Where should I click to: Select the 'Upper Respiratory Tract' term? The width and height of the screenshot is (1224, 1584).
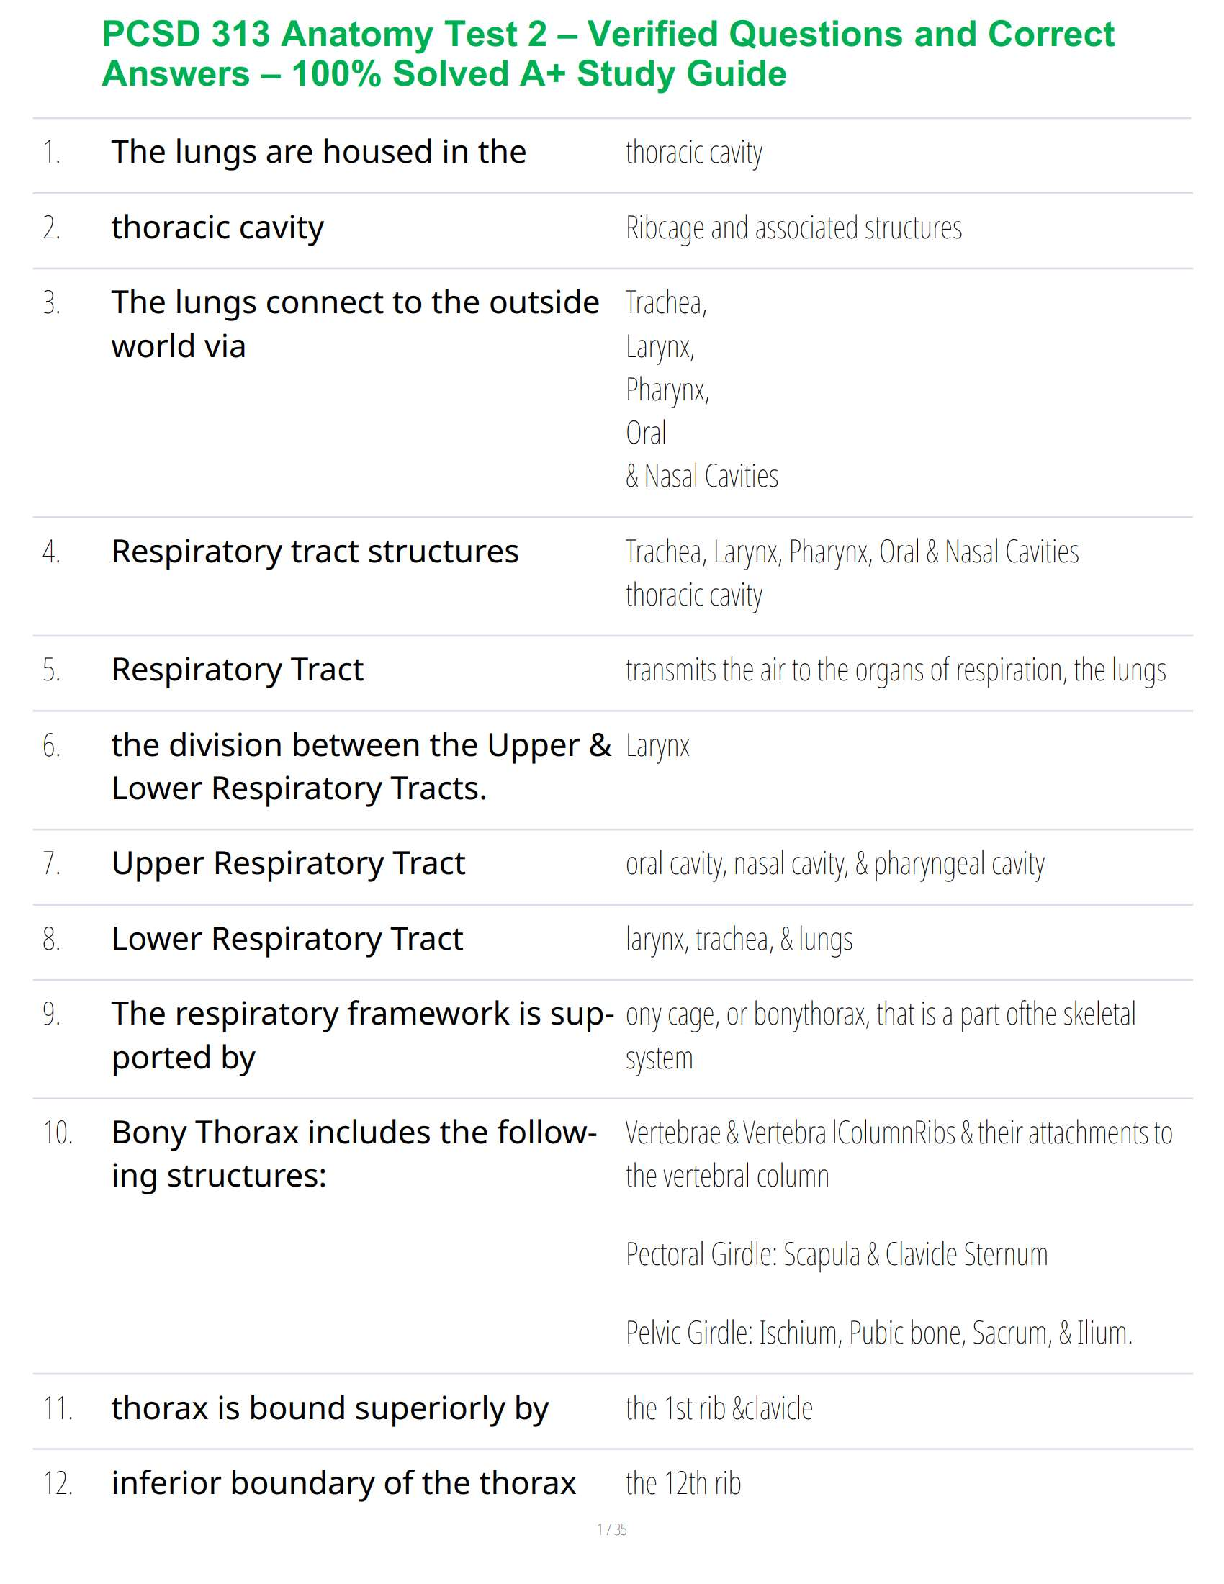pos(288,864)
